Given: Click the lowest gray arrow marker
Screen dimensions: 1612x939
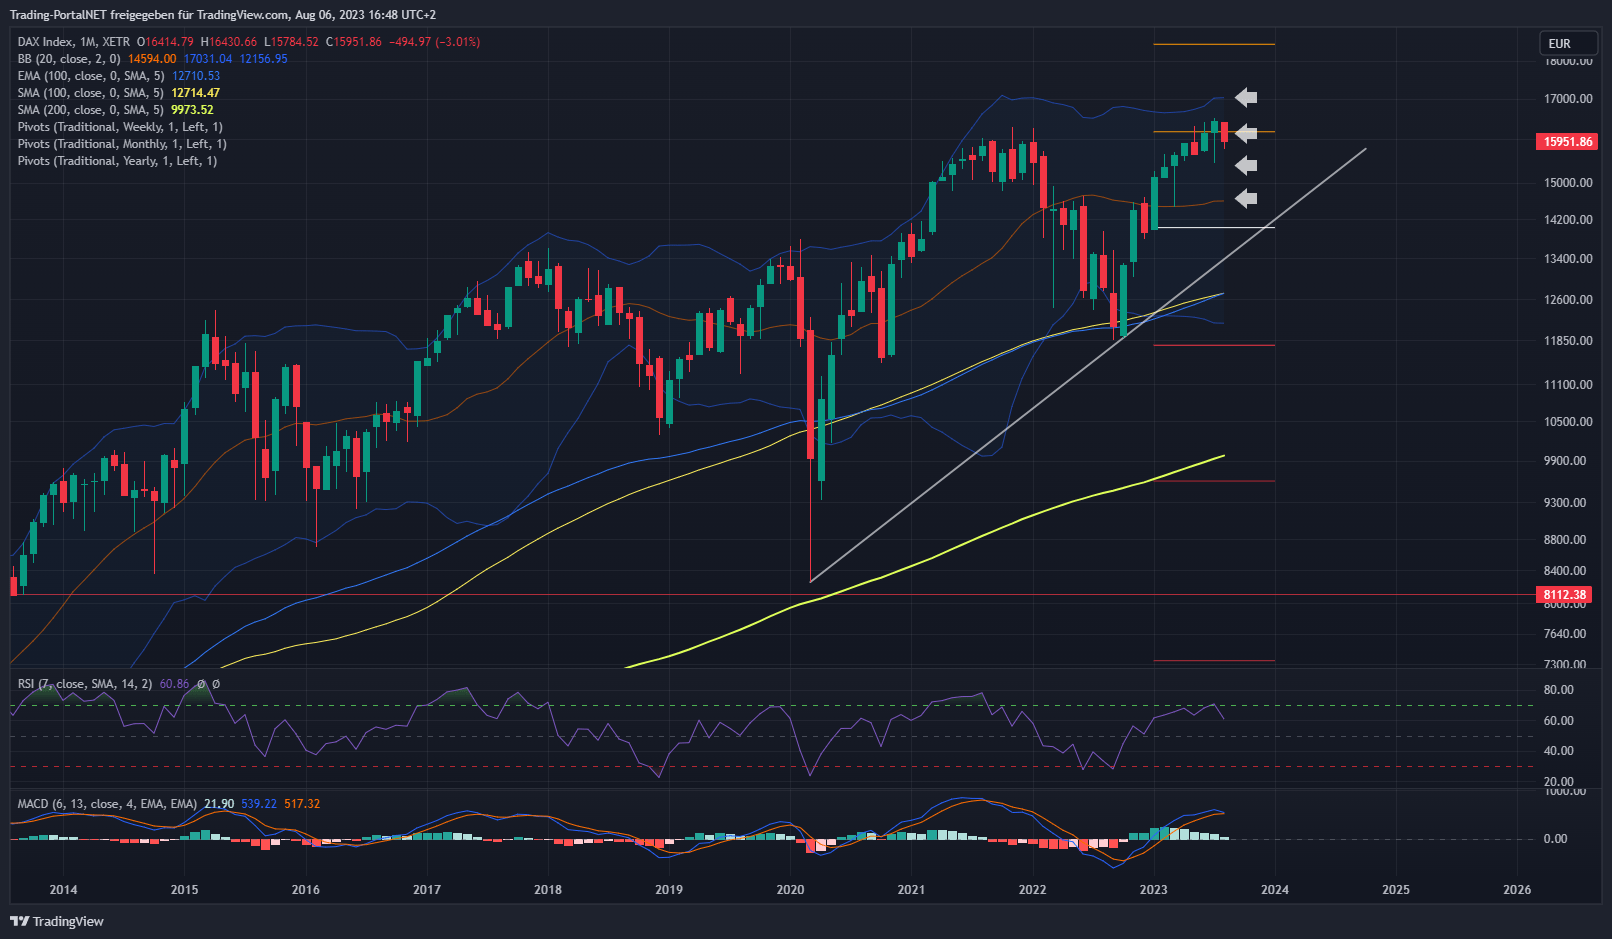Looking at the screenshot, I should click(1245, 199).
